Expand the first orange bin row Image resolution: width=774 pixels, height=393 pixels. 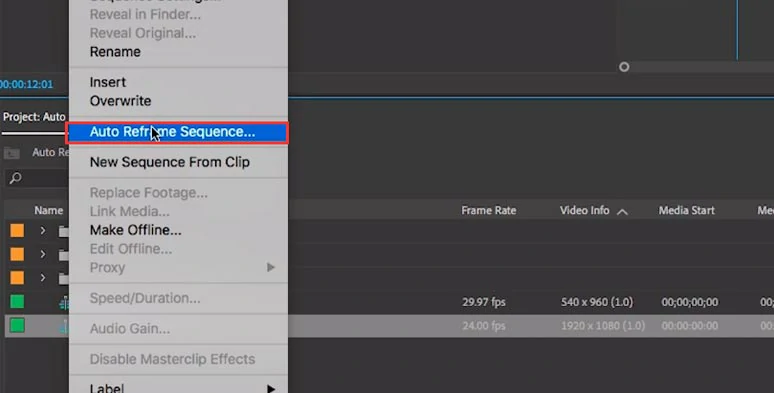click(x=43, y=231)
